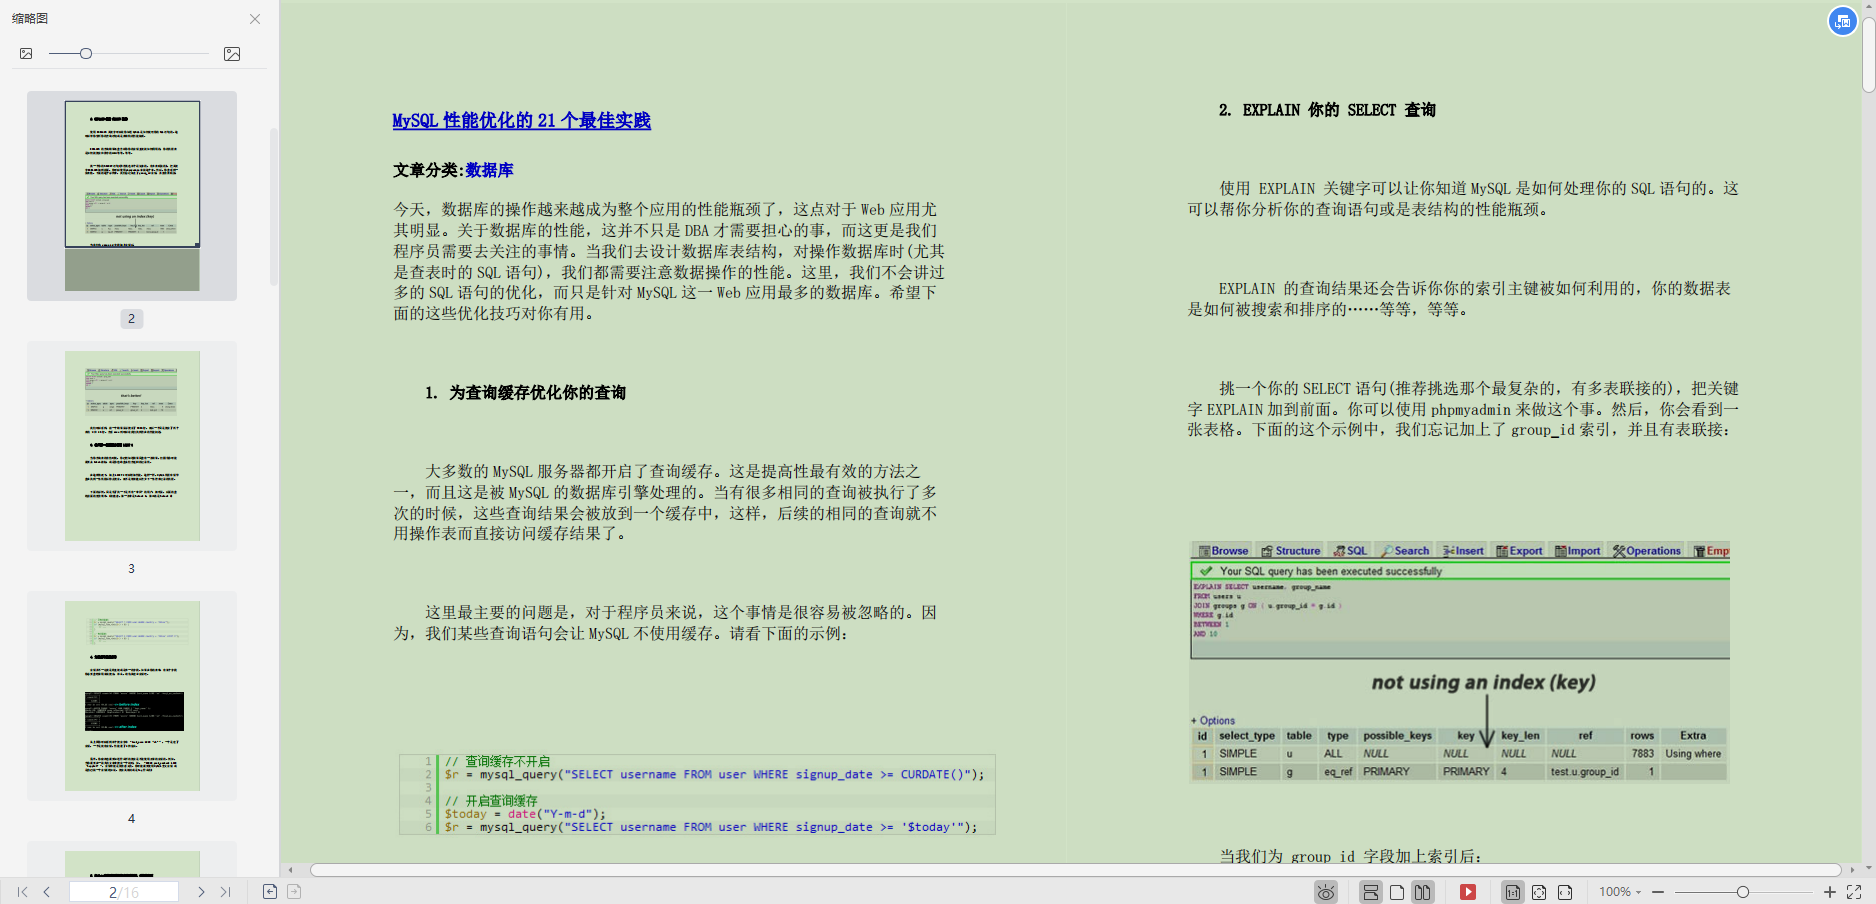Screen dimensions: 1876x904
Task: Go to previous page with left arrow
Action: (47, 892)
